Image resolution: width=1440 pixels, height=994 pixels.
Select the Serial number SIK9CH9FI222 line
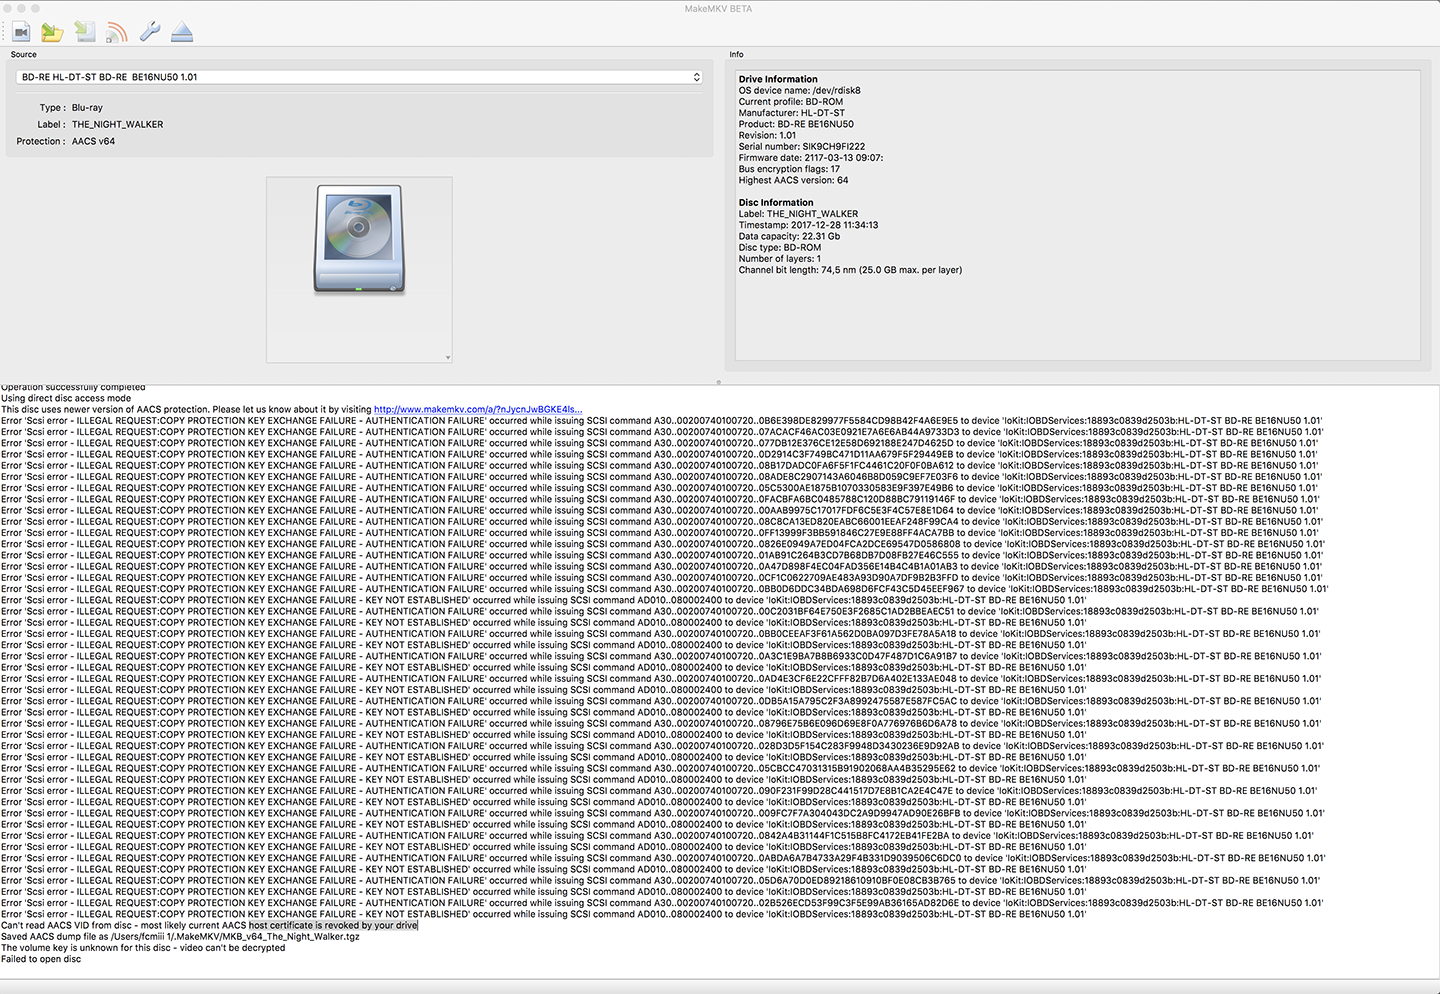[802, 147]
